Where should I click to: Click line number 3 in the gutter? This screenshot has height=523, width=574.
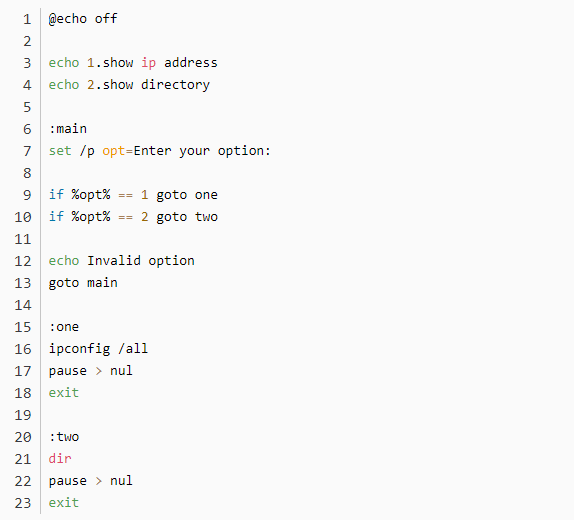[x=27, y=63]
